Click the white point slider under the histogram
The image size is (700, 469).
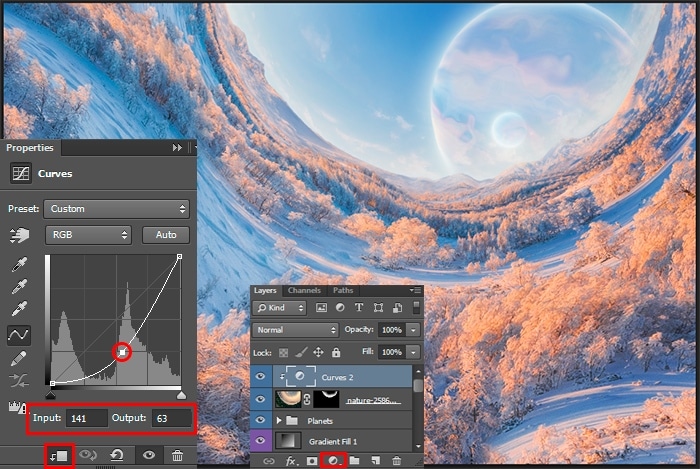coord(181,394)
